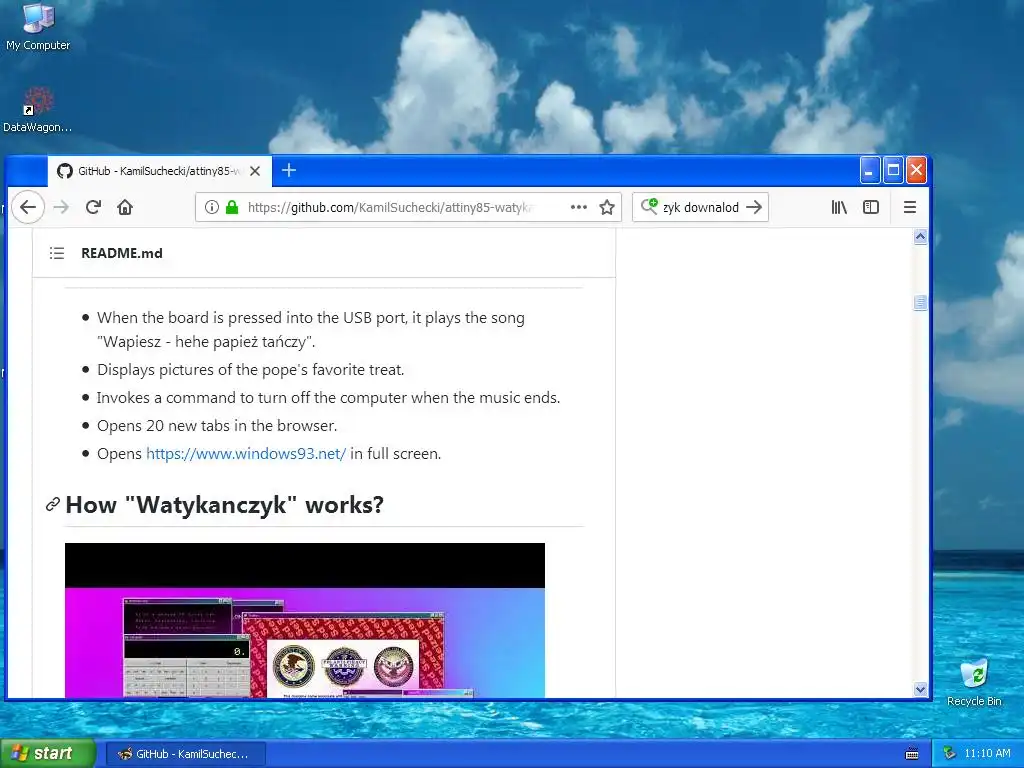Viewport: 1024px width, 768px height.
Task: Open the Windows Start menu
Action: [48, 754]
